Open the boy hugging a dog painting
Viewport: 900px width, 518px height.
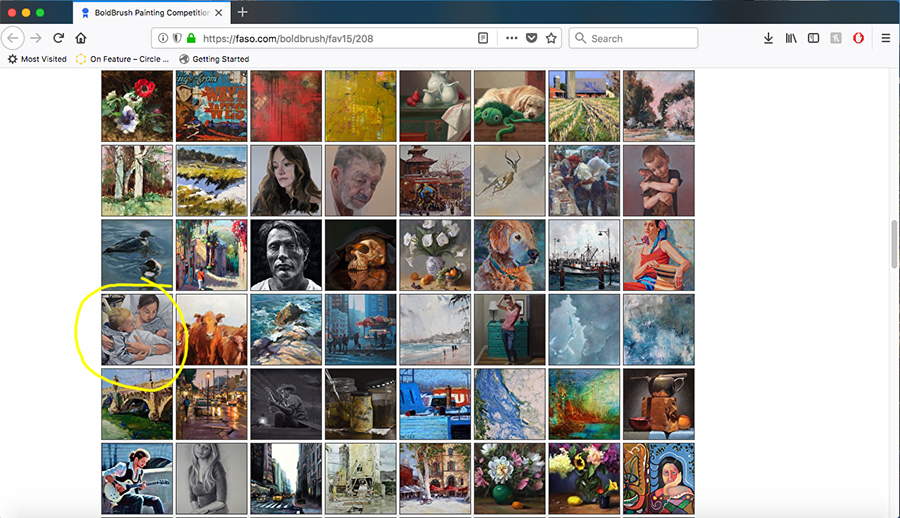659,181
